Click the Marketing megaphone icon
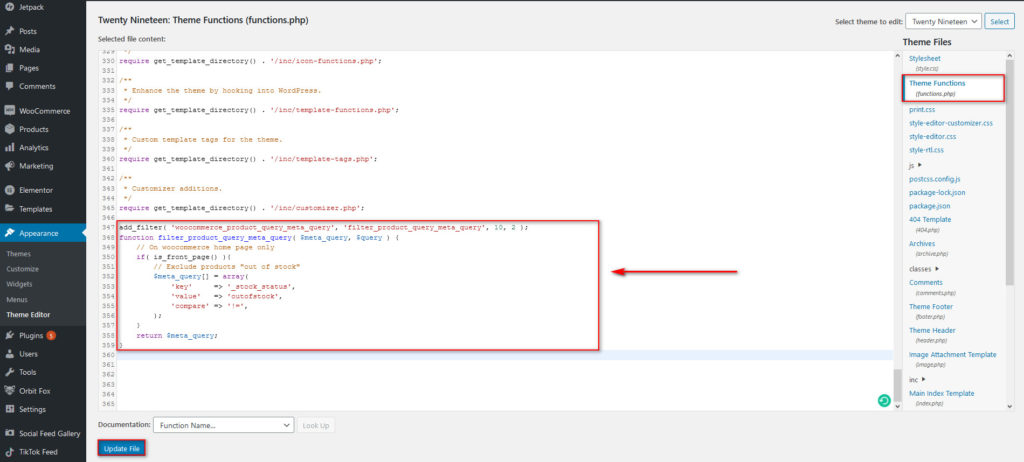 pyautogui.click(x=9, y=166)
